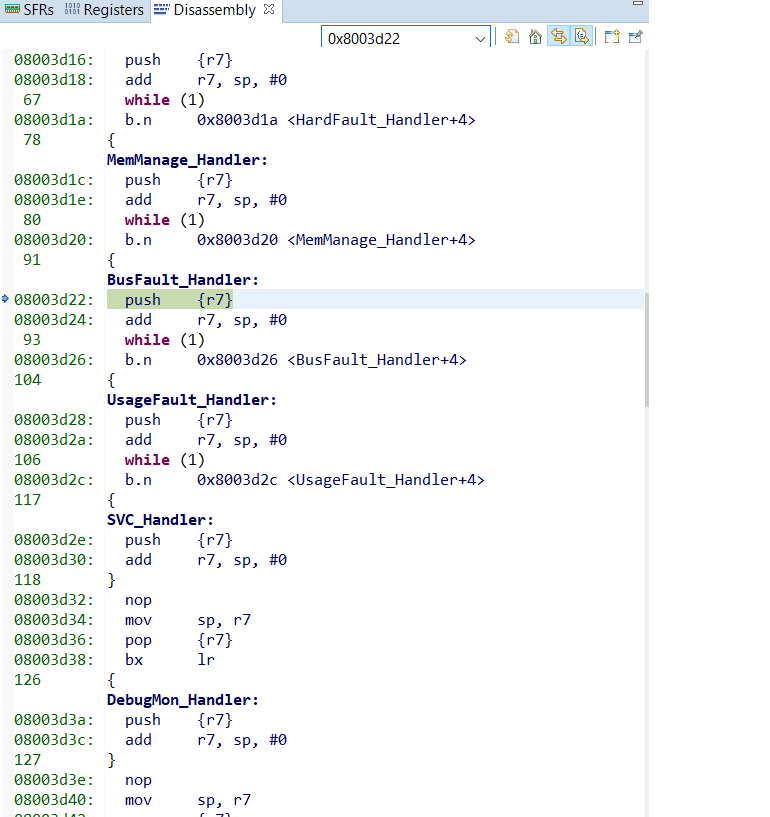The height and width of the screenshot is (817, 770).
Task: Click address 08003d38: bx lr line
Action: [x=115, y=660]
